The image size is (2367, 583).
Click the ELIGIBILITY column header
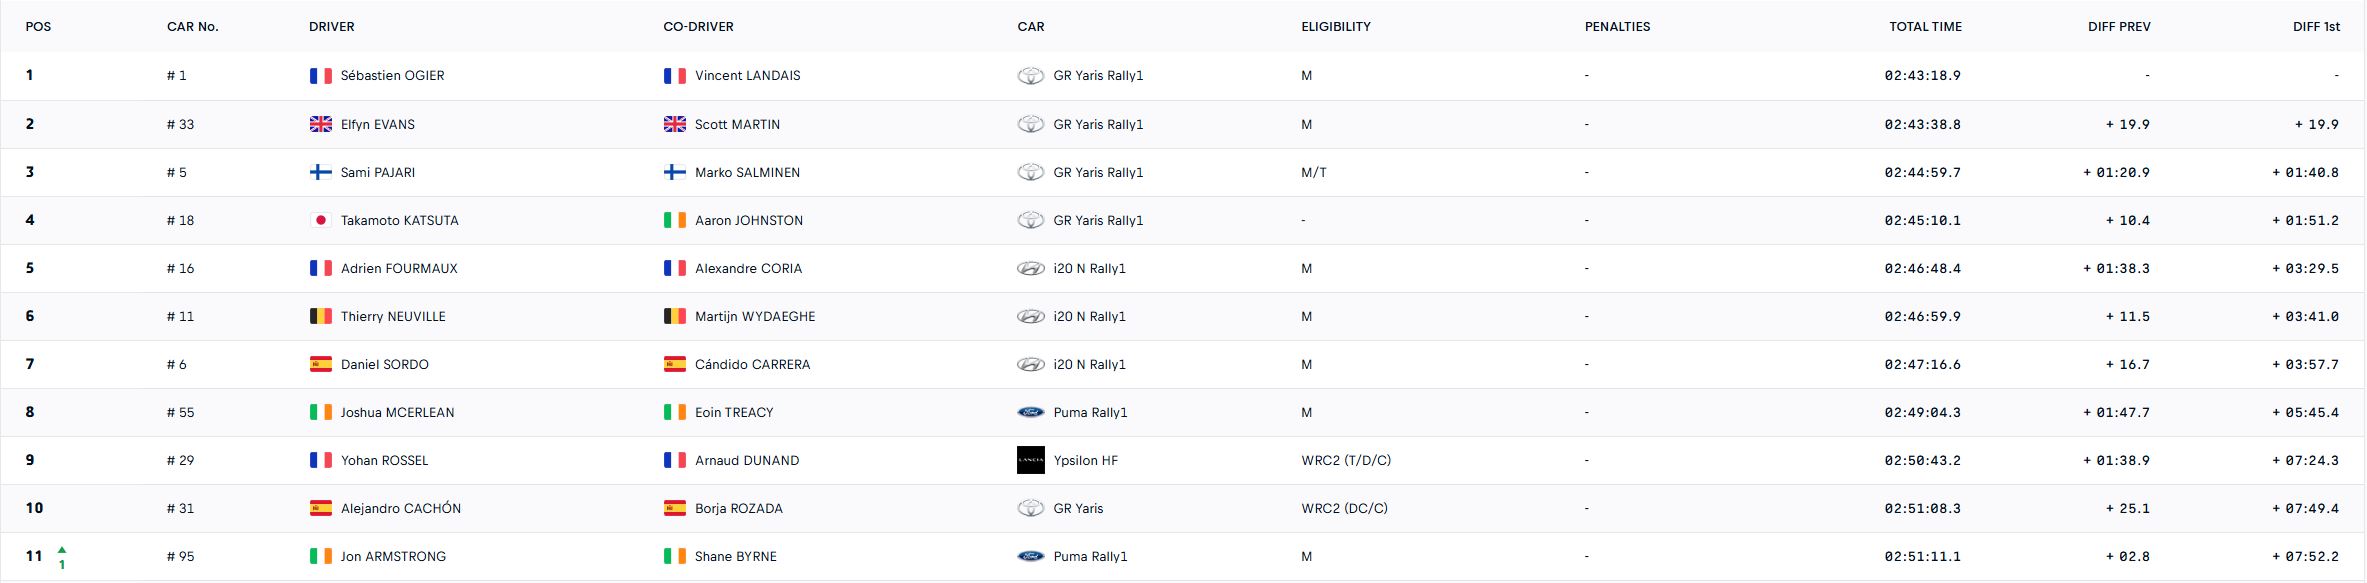1336,27
